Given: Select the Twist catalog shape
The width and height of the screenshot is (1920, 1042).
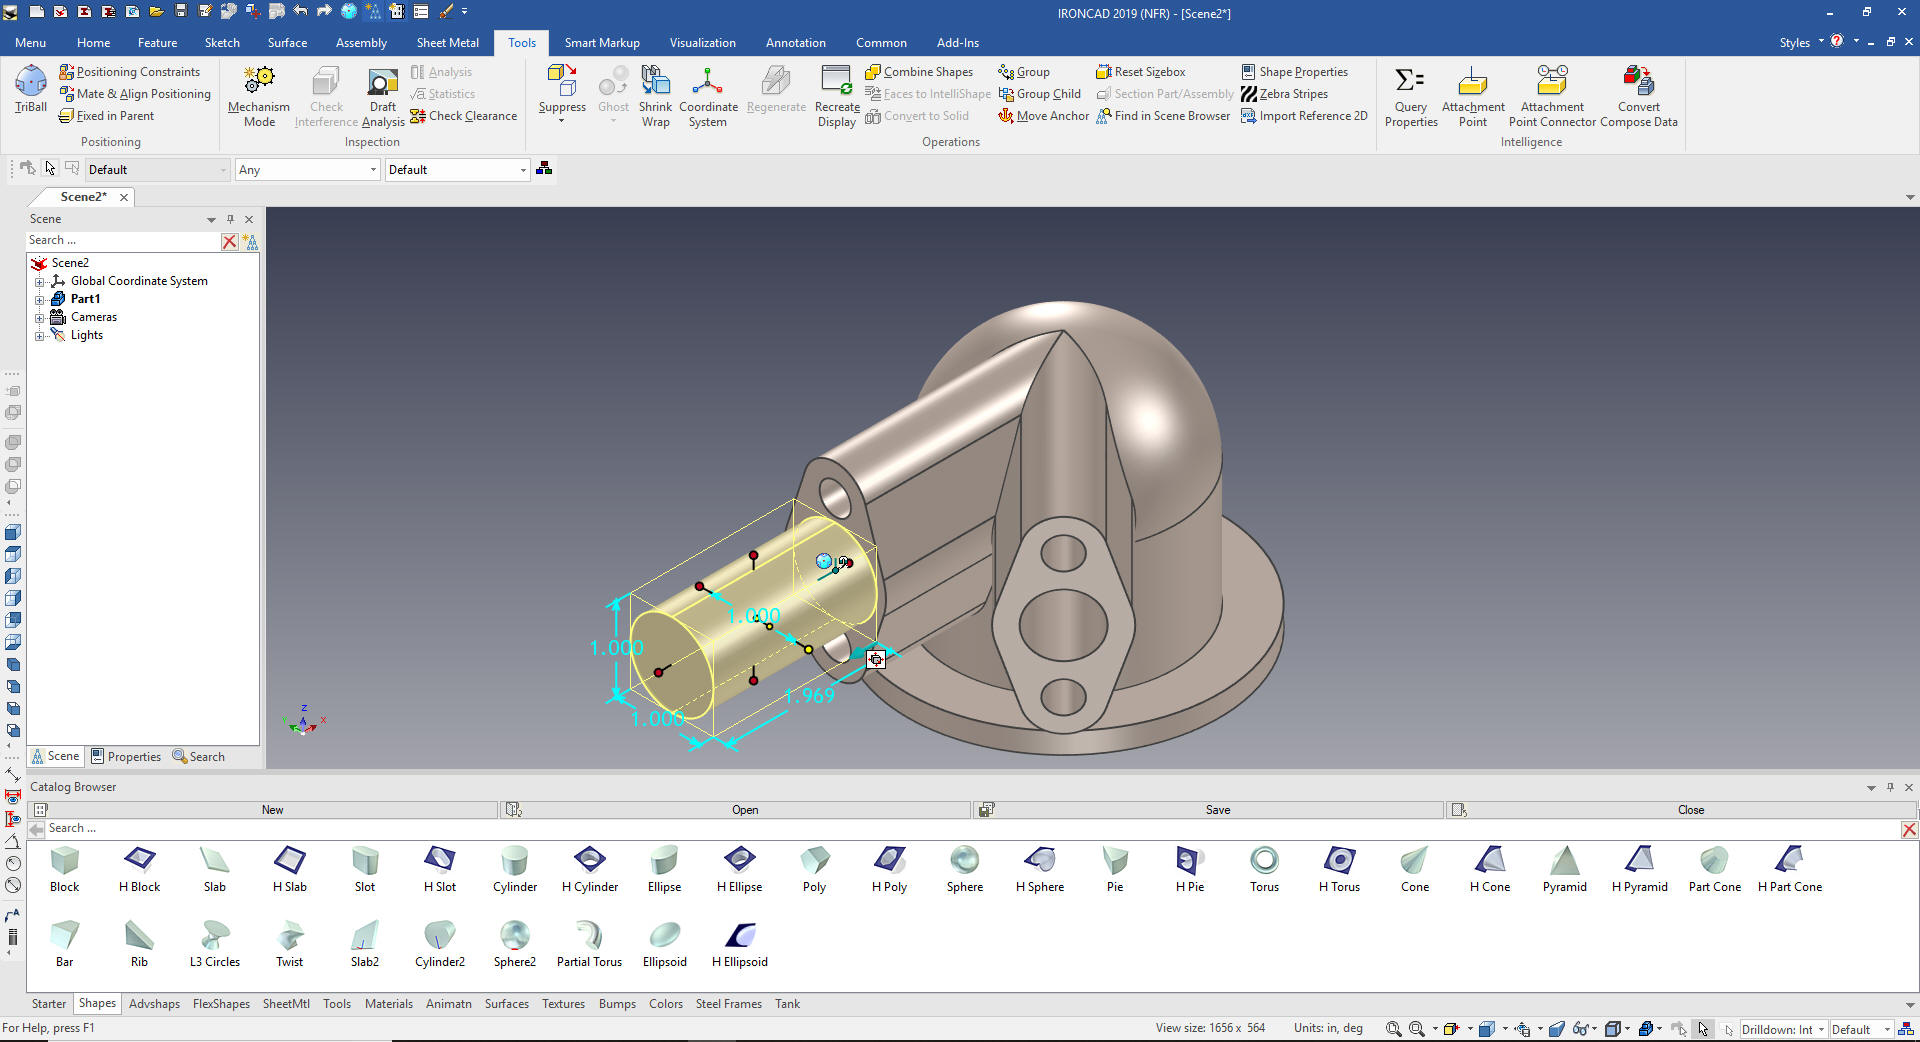Looking at the screenshot, I should [290, 944].
